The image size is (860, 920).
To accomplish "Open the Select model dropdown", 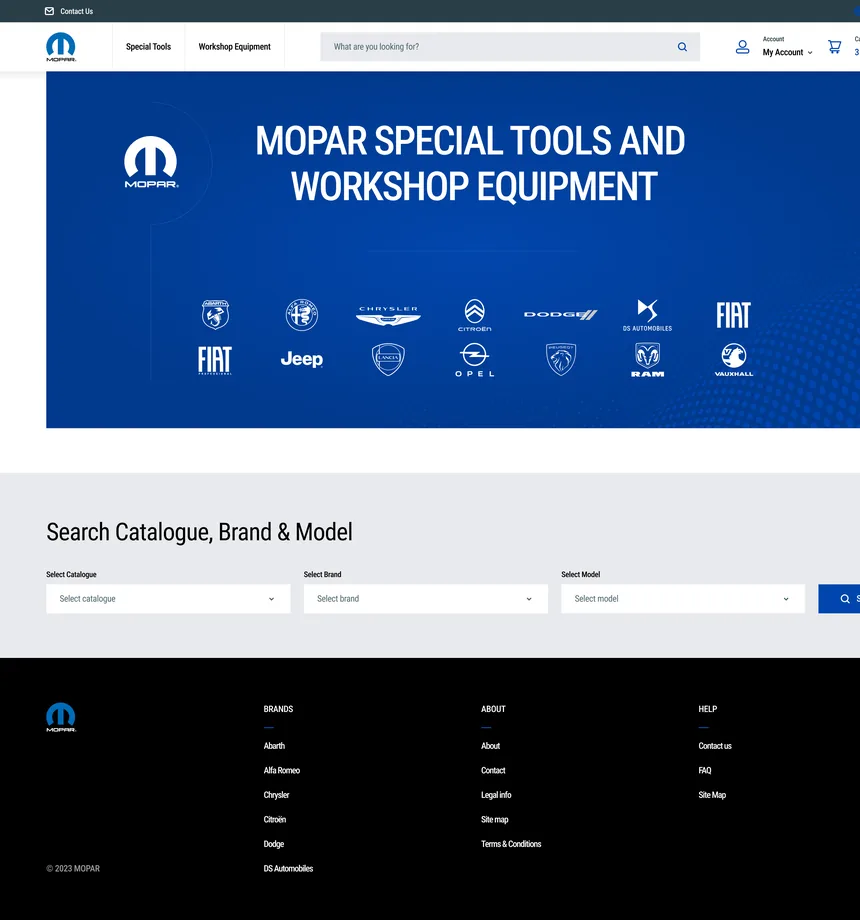I will point(683,598).
